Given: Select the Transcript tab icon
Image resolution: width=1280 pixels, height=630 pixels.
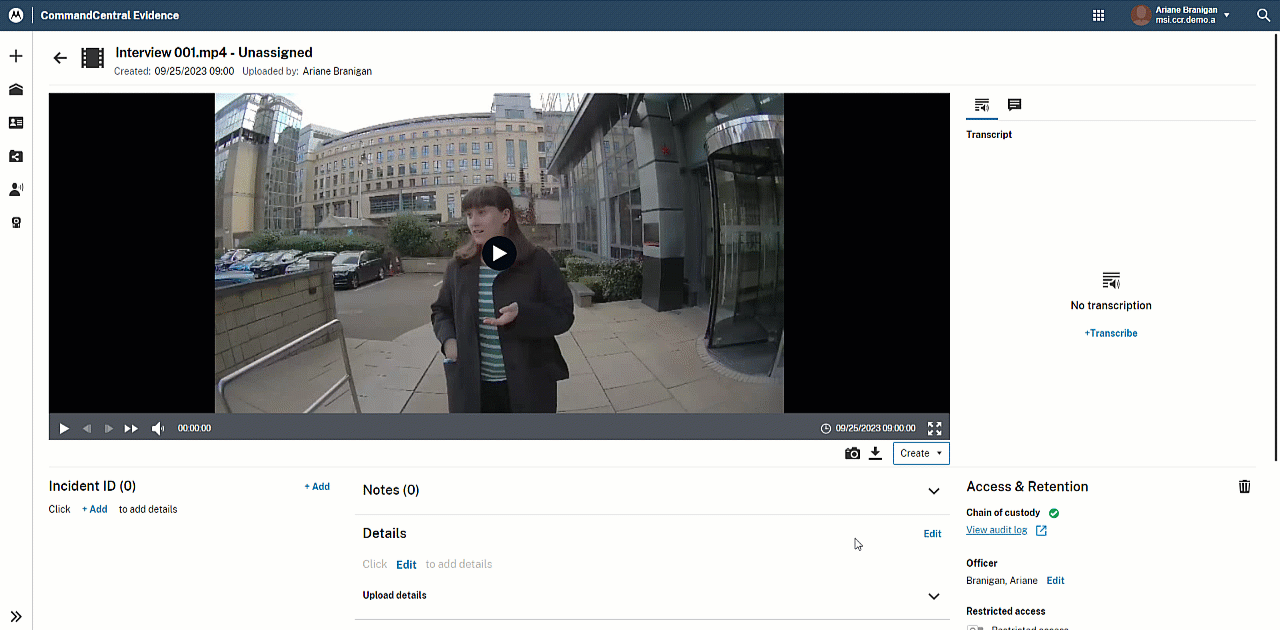Looking at the screenshot, I should click(982, 105).
